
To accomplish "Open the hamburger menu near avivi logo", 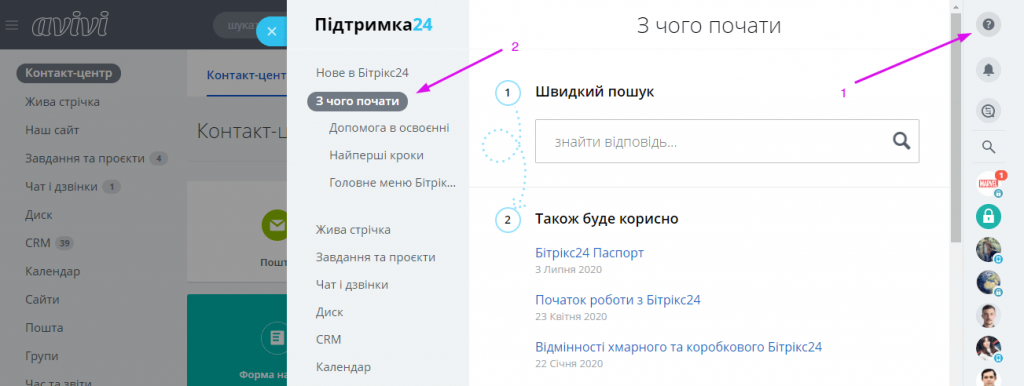I will coord(12,25).
